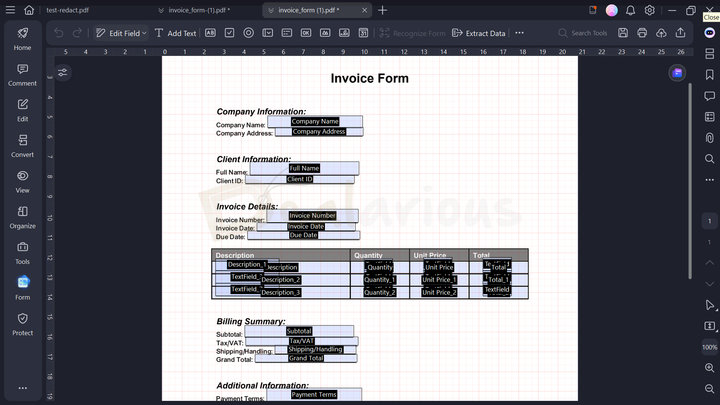The height and width of the screenshot is (405, 720).
Task: Open the form fields list panel
Action: (x=709, y=117)
